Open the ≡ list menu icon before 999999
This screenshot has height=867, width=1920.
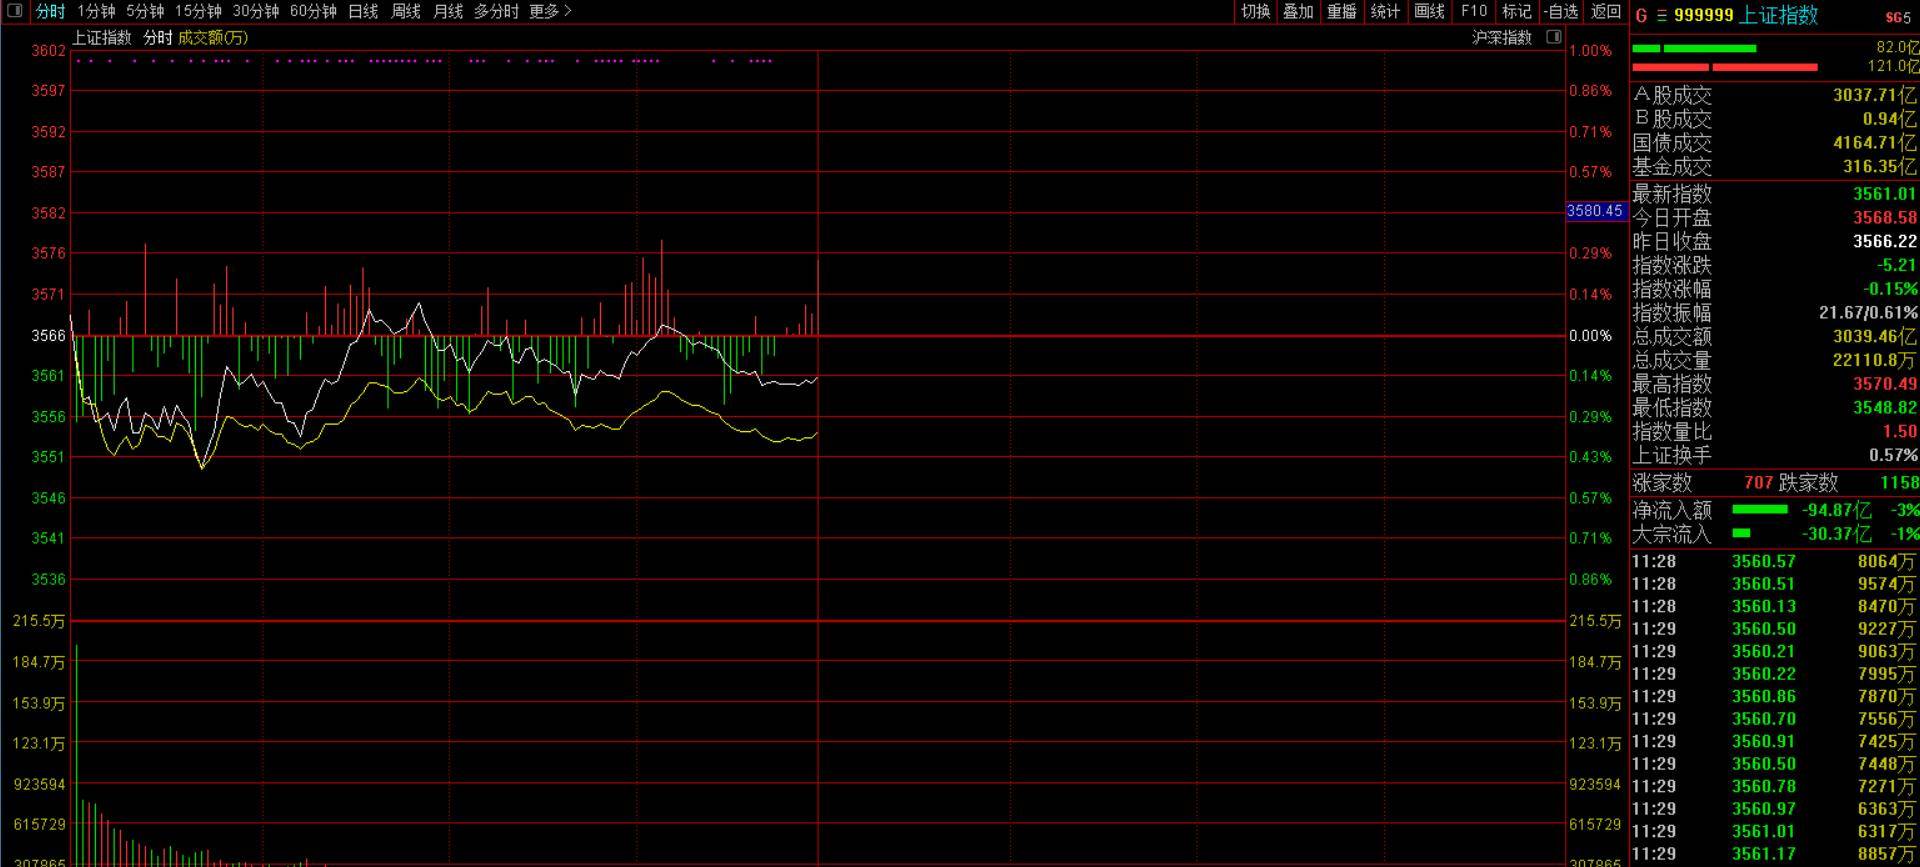[x=1661, y=16]
